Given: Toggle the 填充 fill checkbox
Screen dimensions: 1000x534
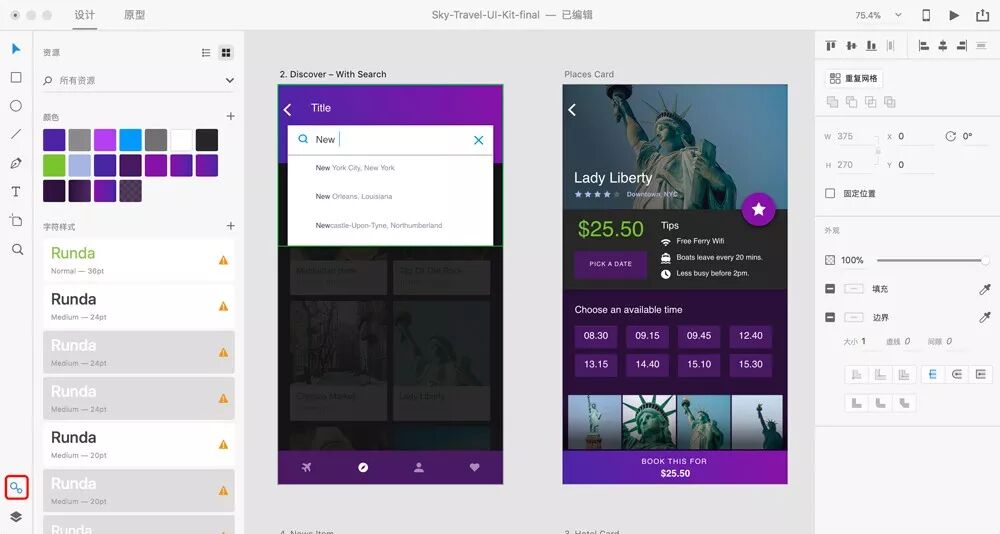Looking at the screenshot, I should (830, 289).
